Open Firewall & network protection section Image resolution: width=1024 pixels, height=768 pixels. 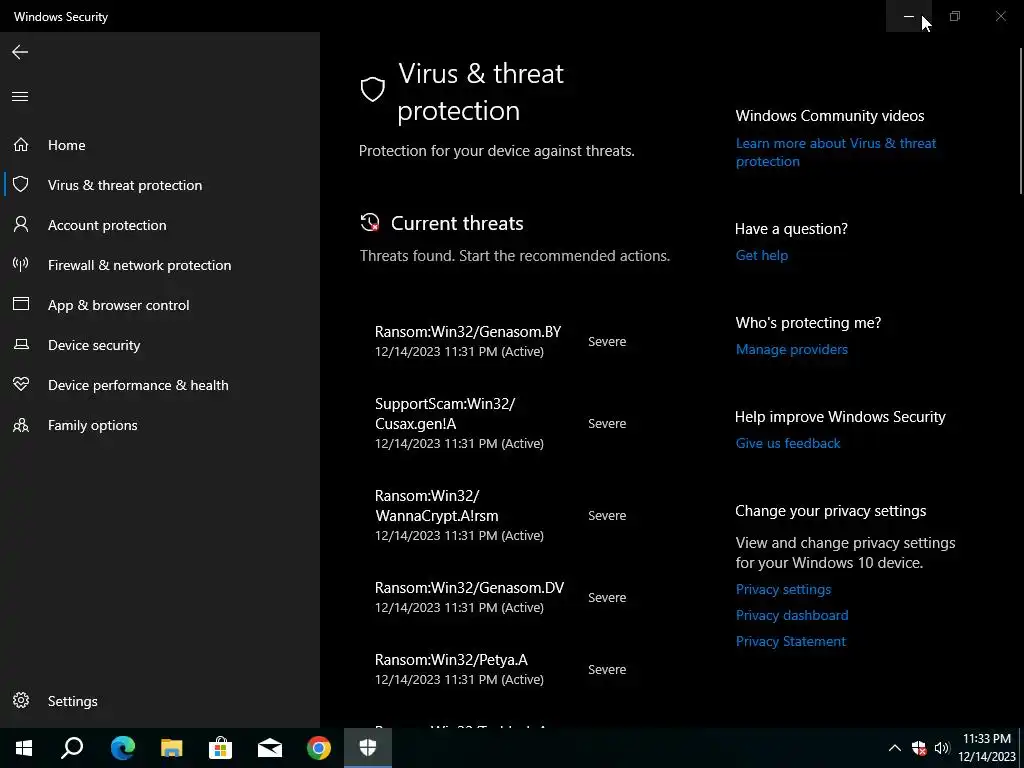(140, 265)
